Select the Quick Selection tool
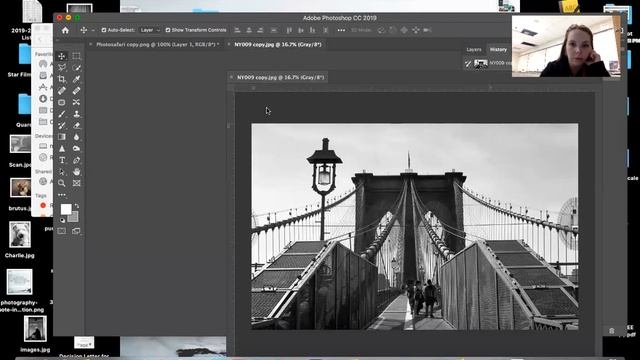 click(x=76, y=67)
